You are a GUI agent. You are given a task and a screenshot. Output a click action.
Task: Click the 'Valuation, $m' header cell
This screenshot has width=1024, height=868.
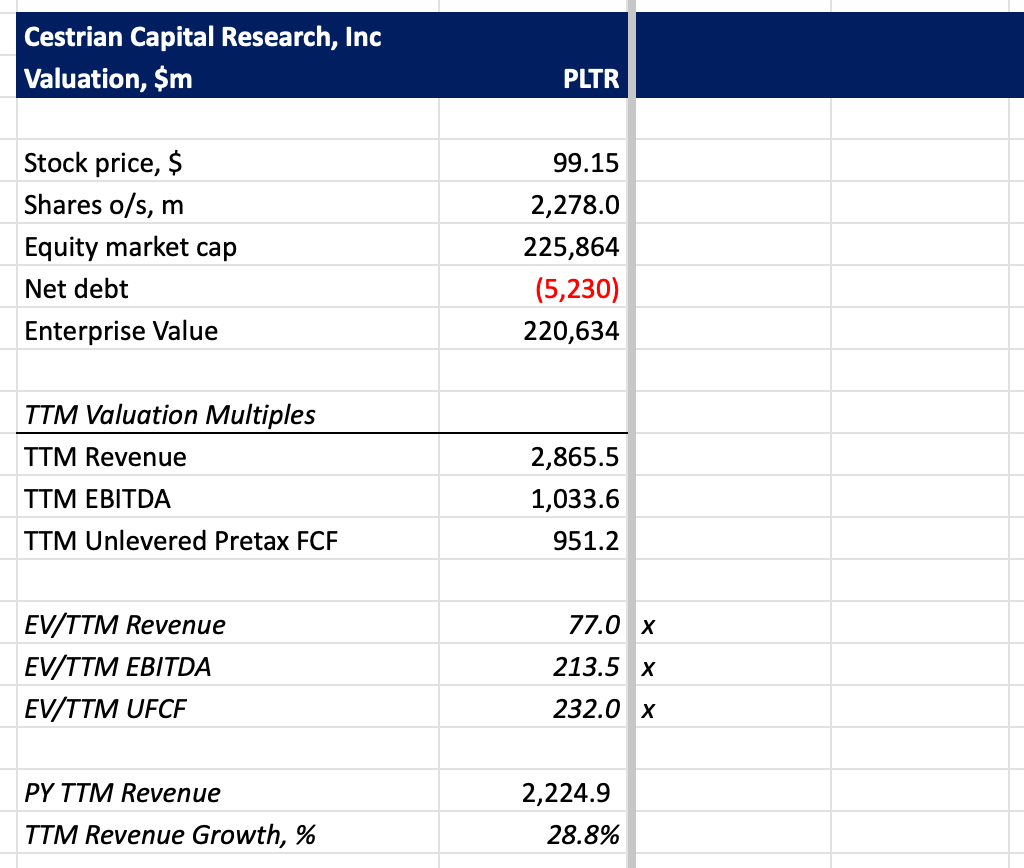[108, 79]
